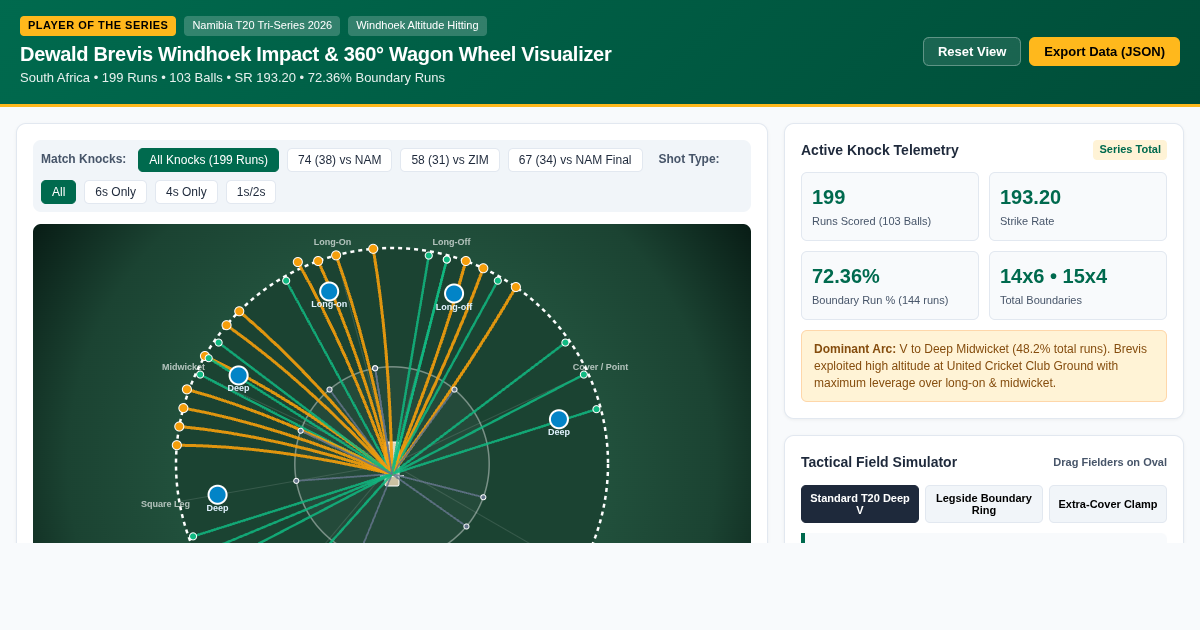Reset the wagon wheel view
This screenshot has width=1200, height=630.
(x=972, y=52)
